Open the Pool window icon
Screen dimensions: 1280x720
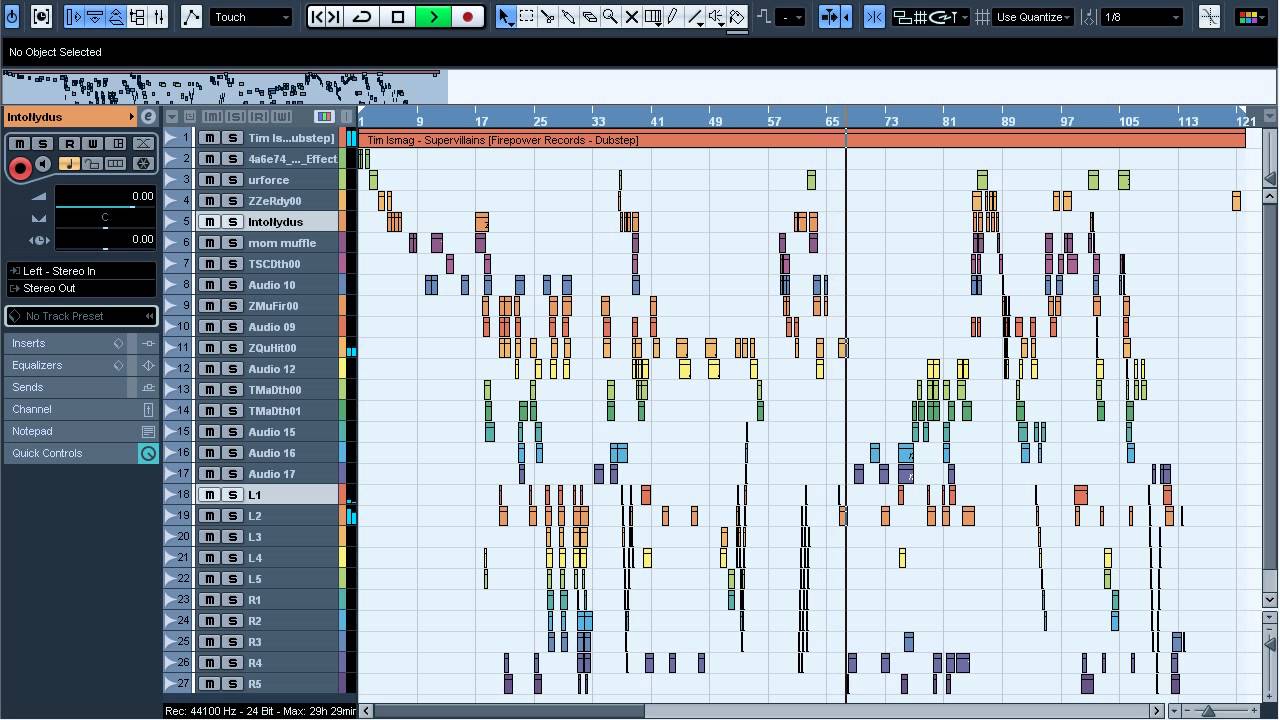pos(138,17)
